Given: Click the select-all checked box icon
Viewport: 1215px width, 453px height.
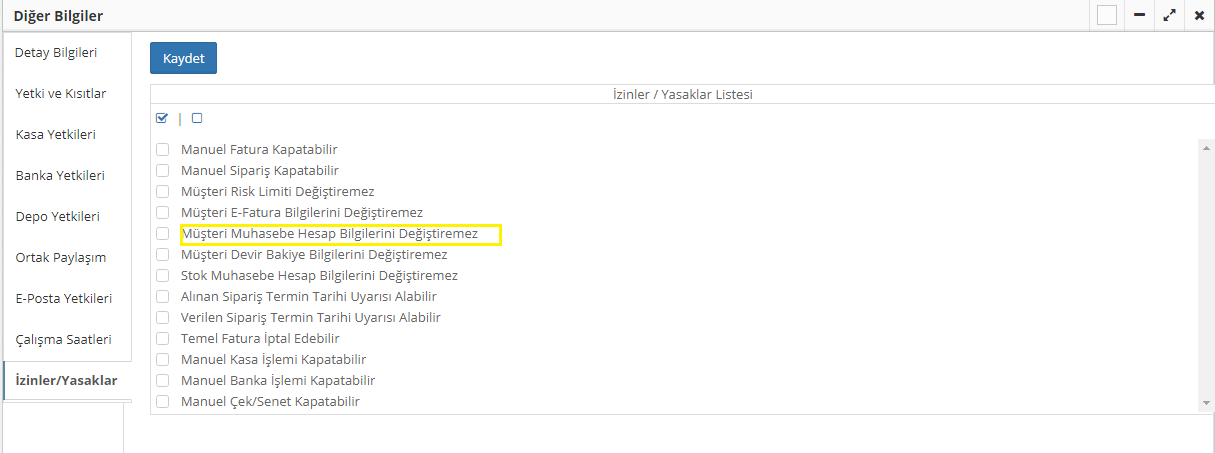Looking at the screenshot, I should pyautogui.click(x=162, y=118).
